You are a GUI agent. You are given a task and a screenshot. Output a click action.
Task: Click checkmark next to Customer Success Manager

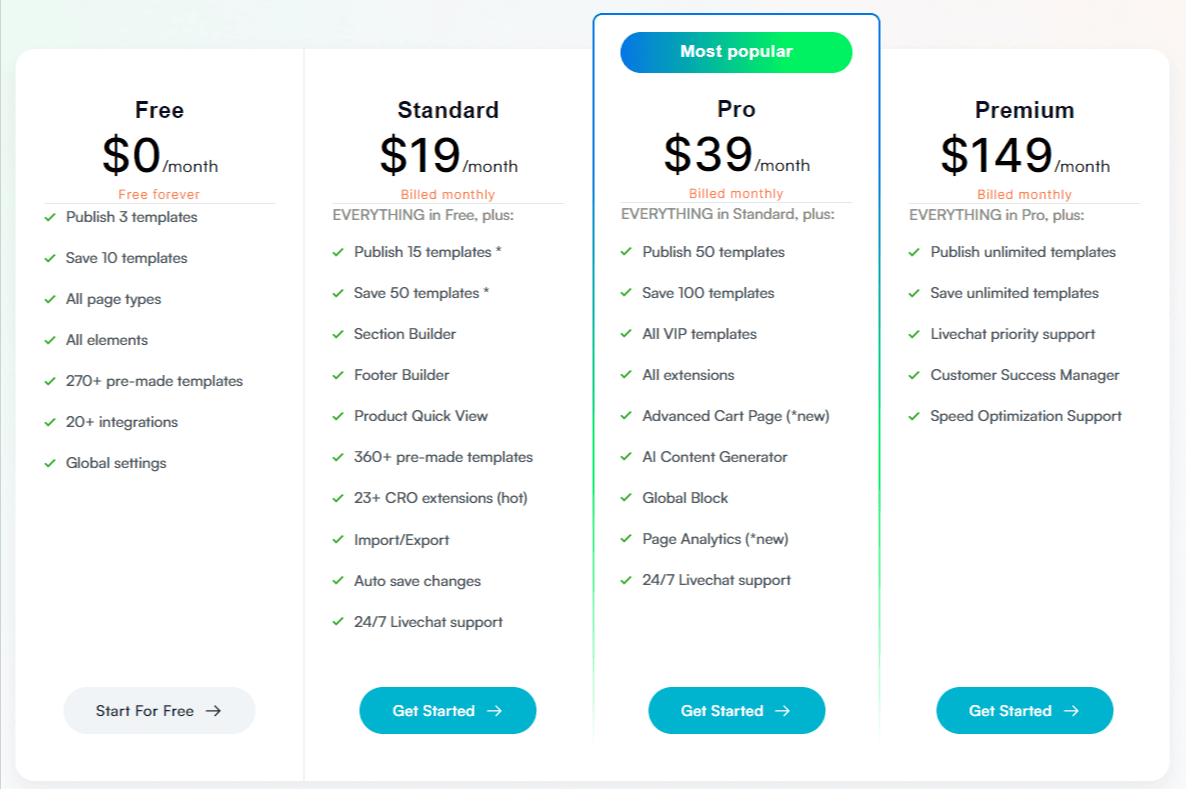(x=914, y=374)
